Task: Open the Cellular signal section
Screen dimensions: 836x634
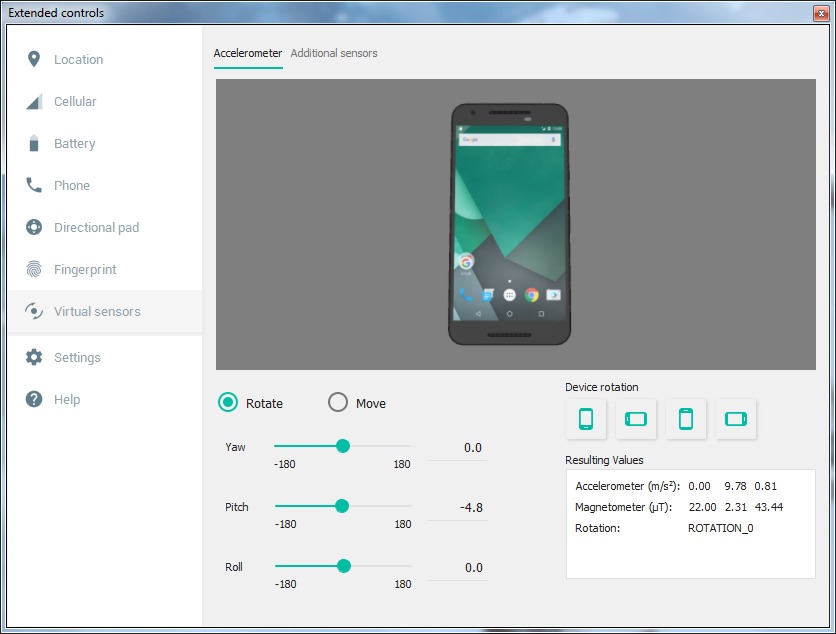Action: pyautogui.click(x=34, y=102)
